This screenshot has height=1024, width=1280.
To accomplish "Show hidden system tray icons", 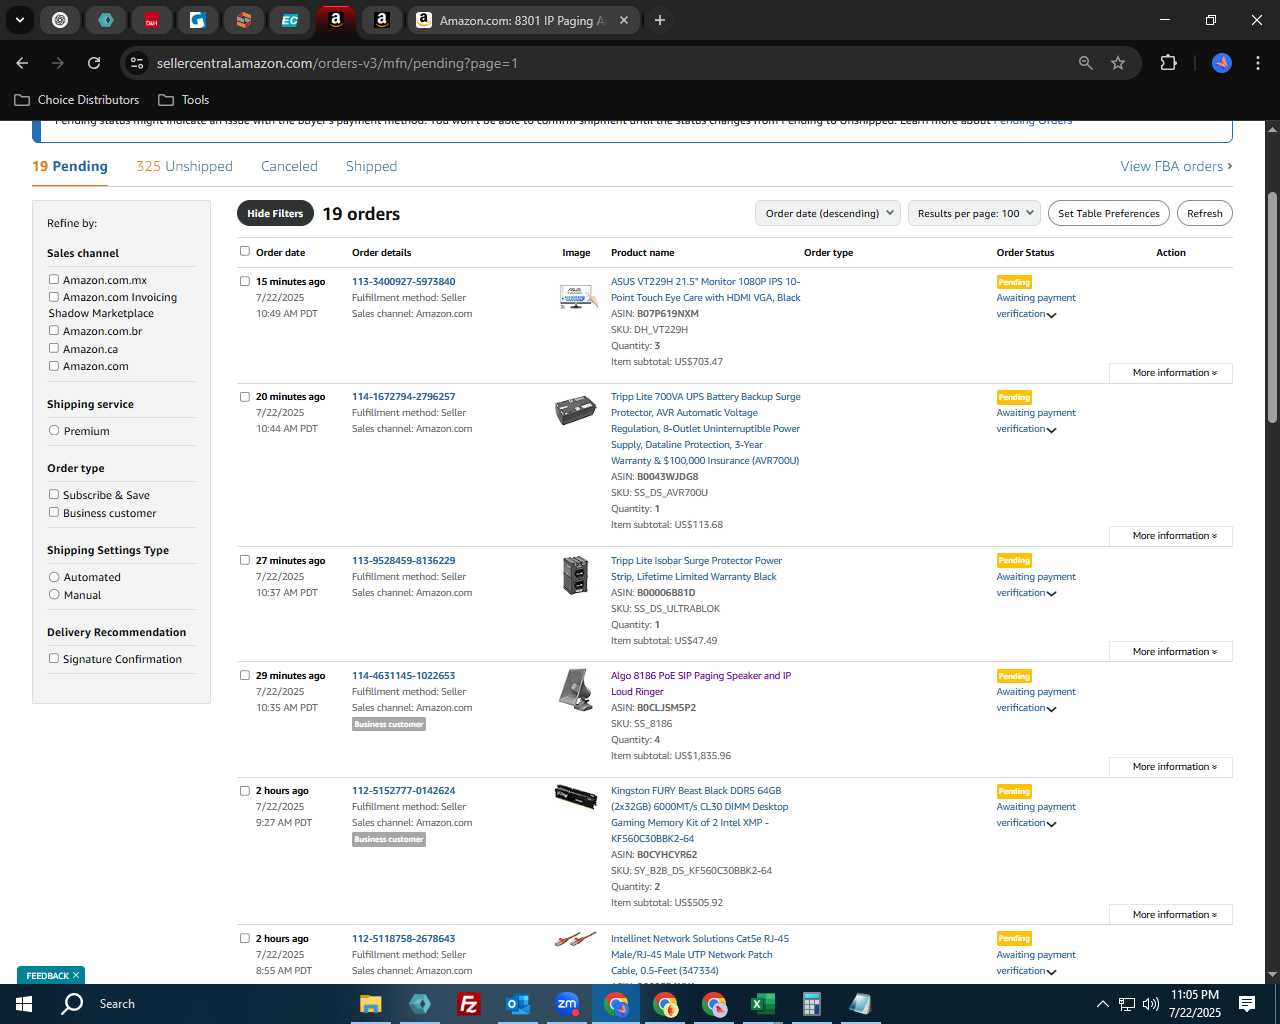I will [x=1102, y=1004].
